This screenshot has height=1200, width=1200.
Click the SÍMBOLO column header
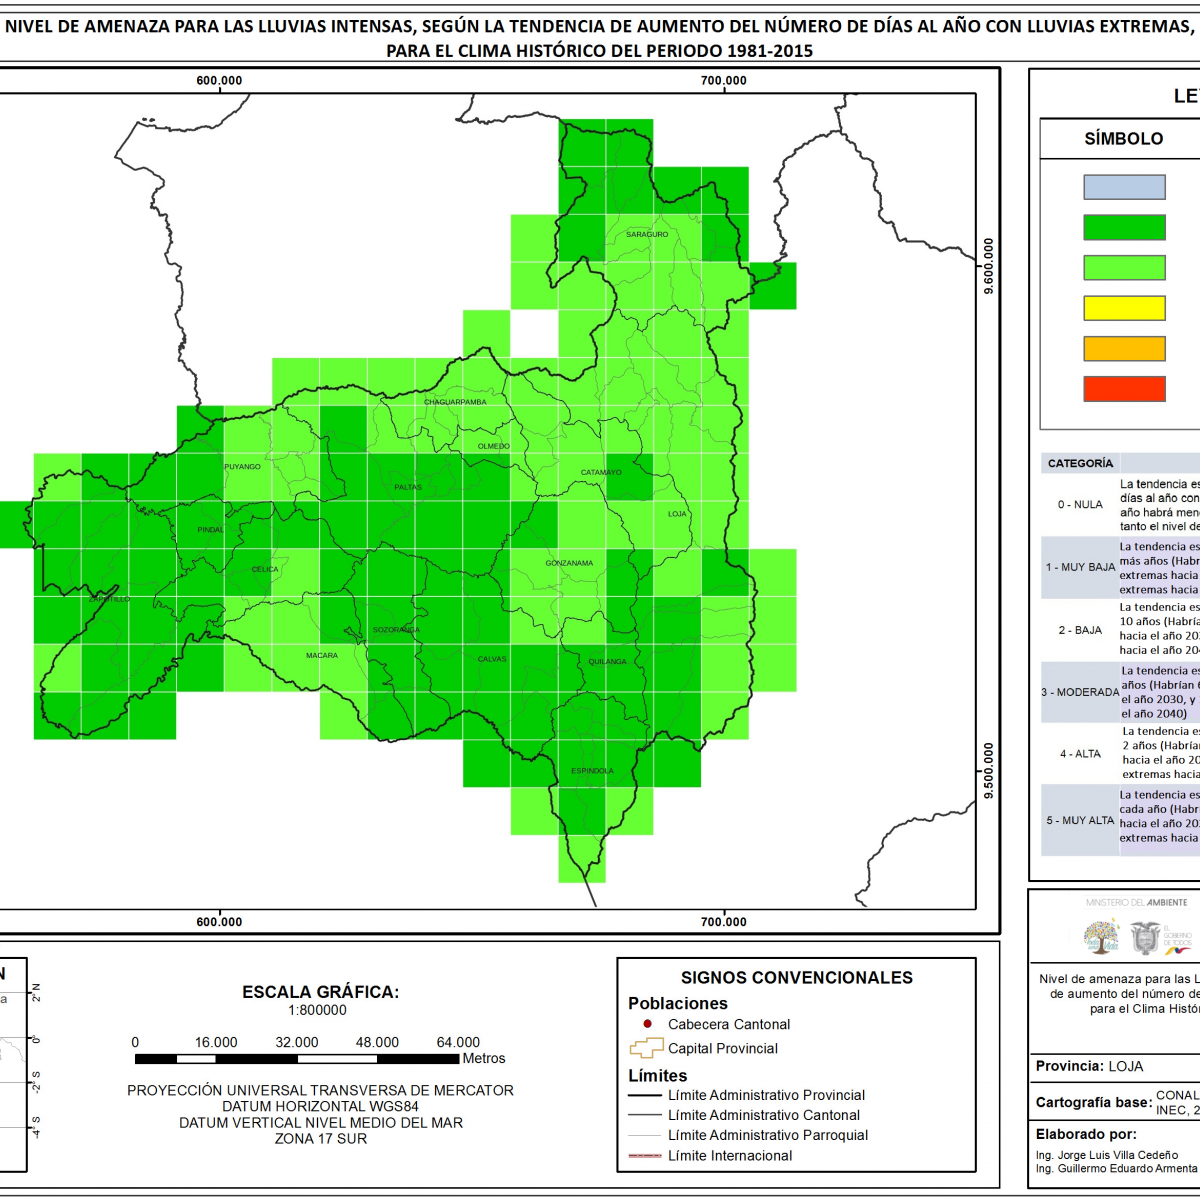tap(1123, 139)
